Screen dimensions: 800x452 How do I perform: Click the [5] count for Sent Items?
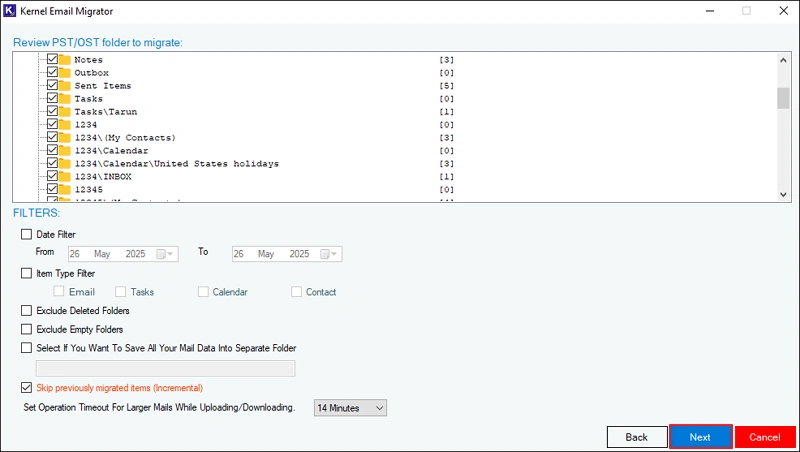click(x=446, y=86)
